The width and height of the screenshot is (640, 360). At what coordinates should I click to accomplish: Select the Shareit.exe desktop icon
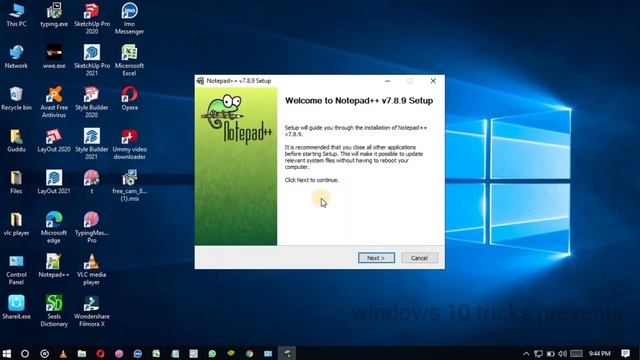[16, 307]
